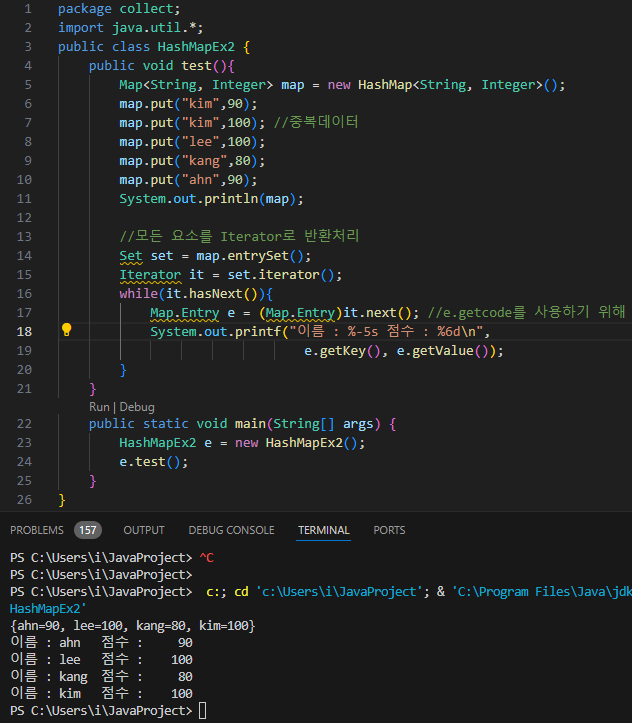The image size is (632, 723).
Task: Click the terminal row for name kim
Action: click(101, 693)
